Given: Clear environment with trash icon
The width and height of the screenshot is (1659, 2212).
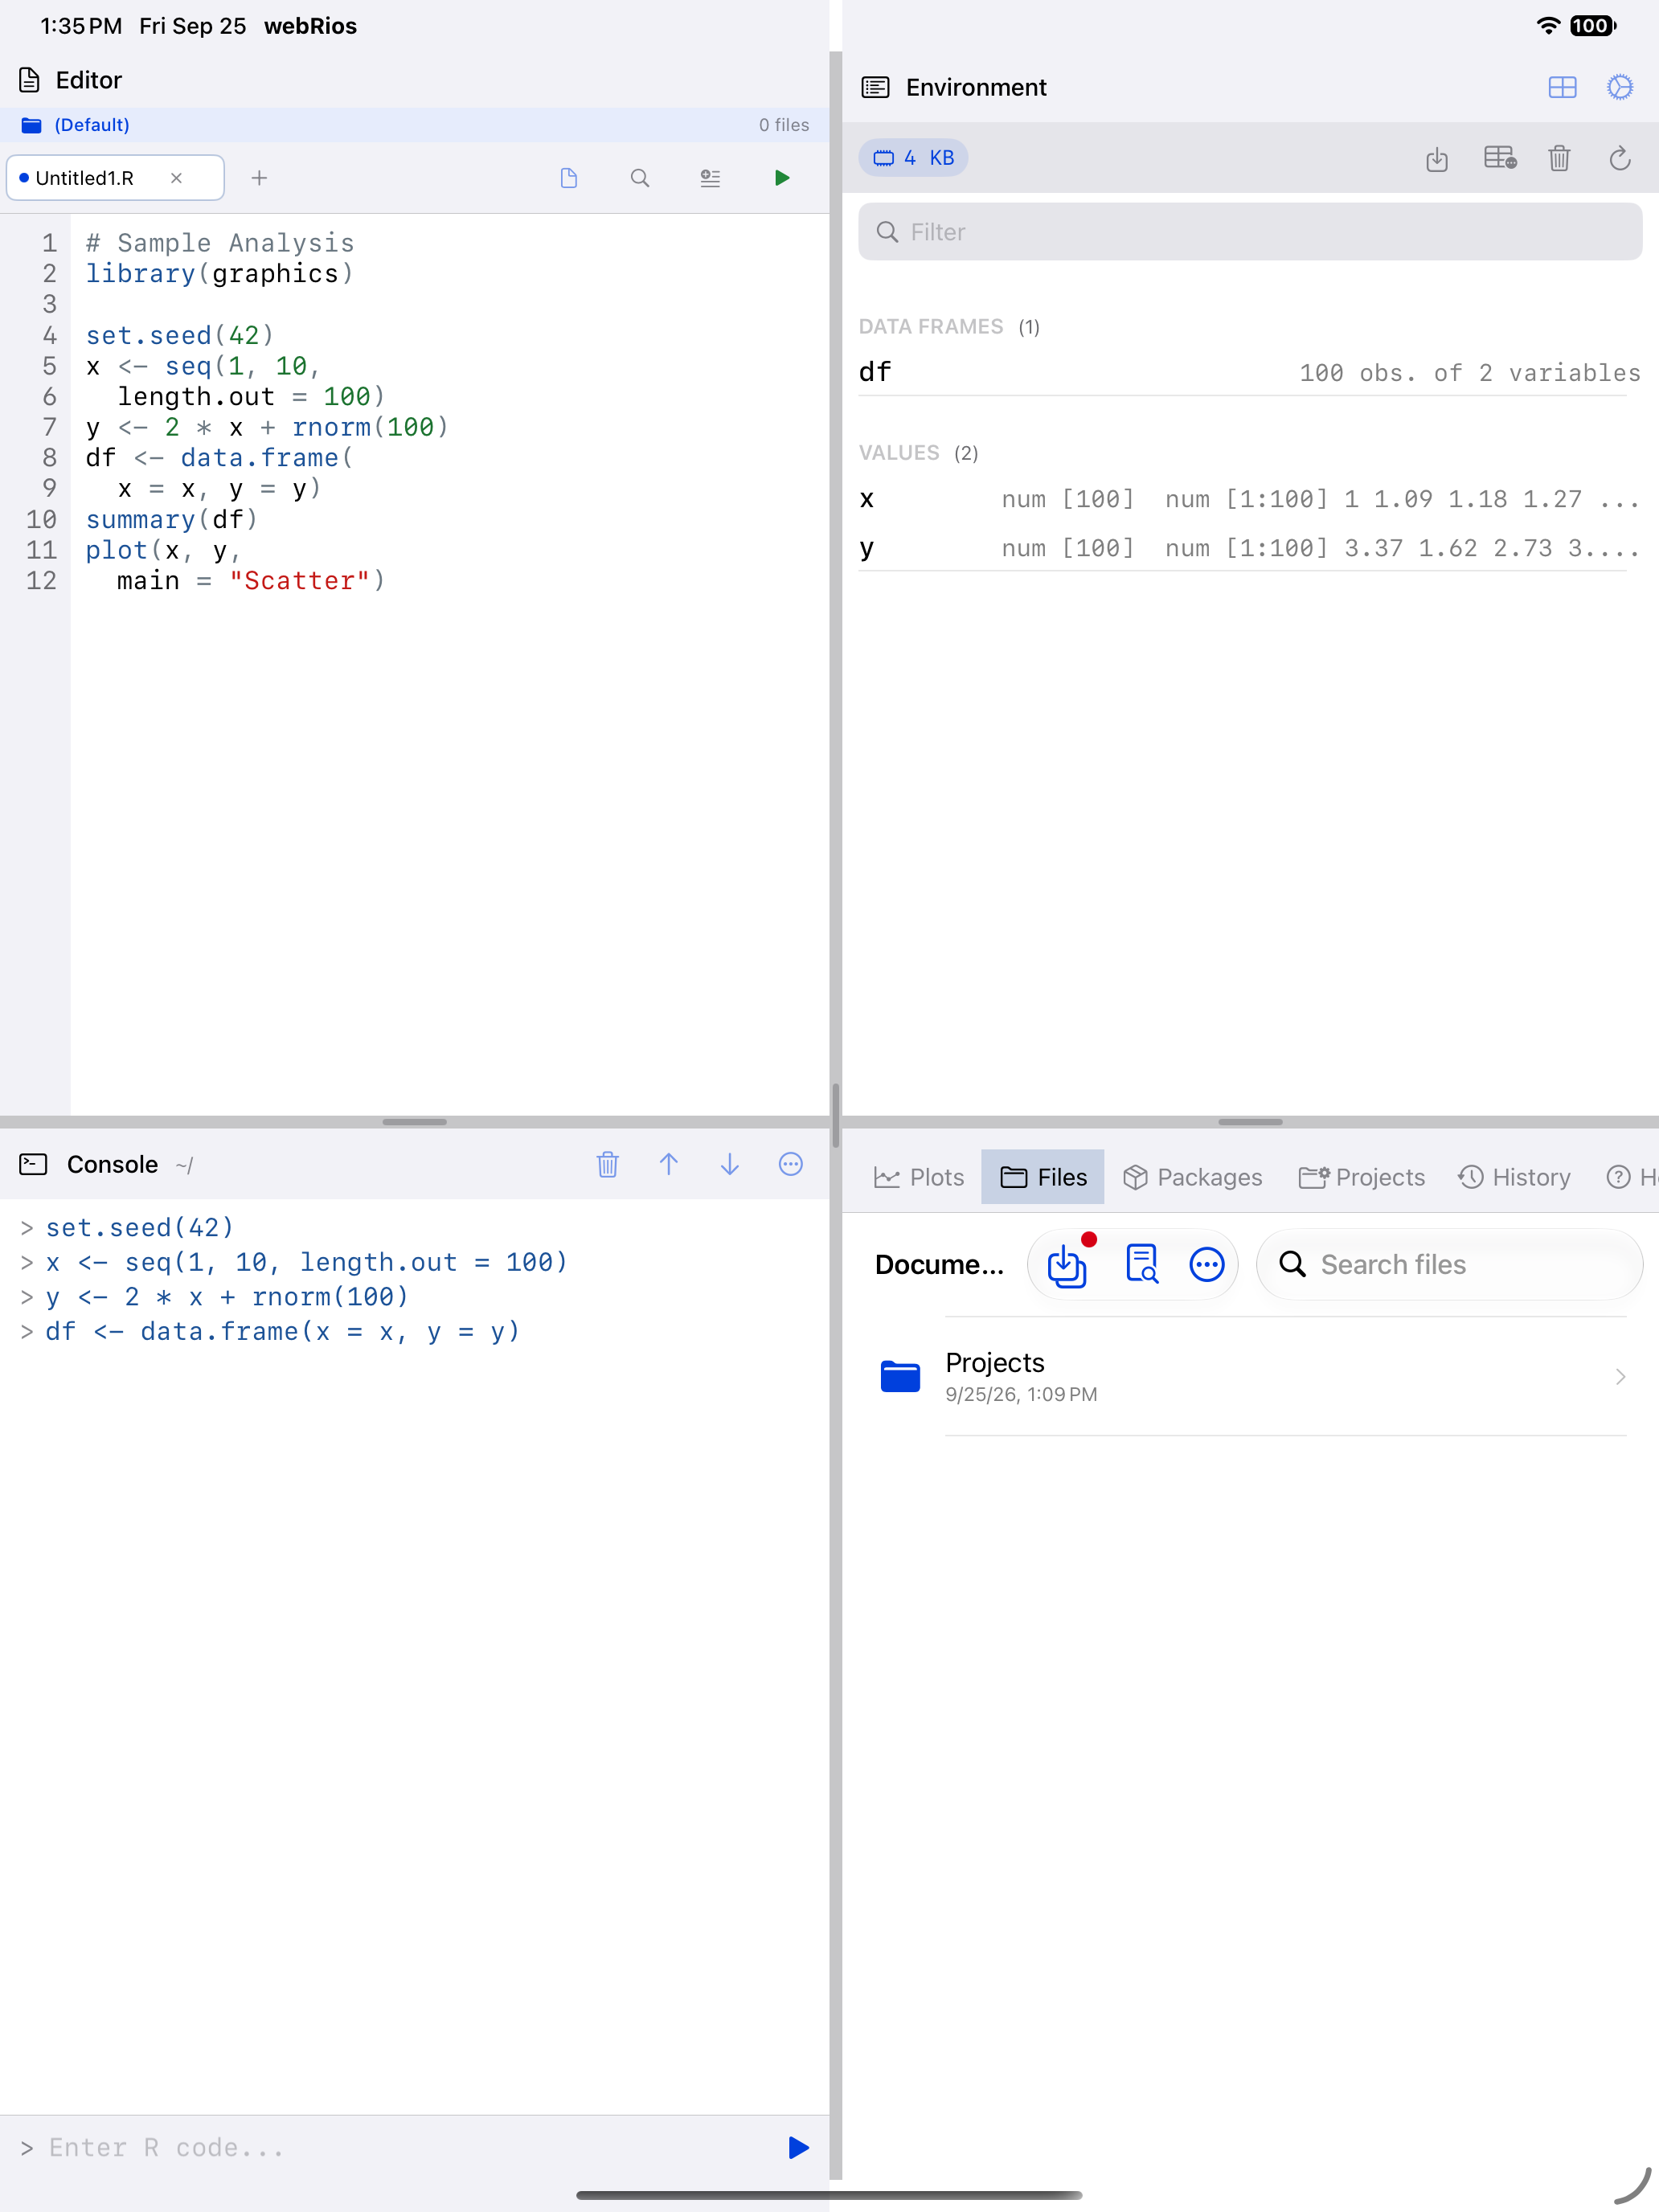Looking at the screenshot, I should (x=1559, y=158).
